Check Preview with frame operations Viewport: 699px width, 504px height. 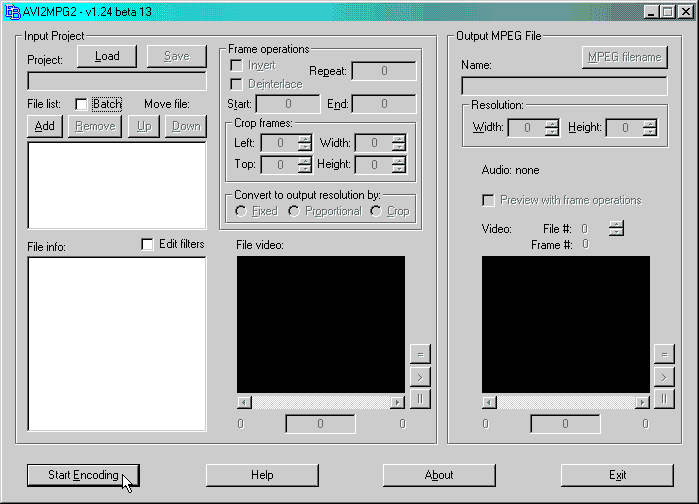[x=489, y=200]
